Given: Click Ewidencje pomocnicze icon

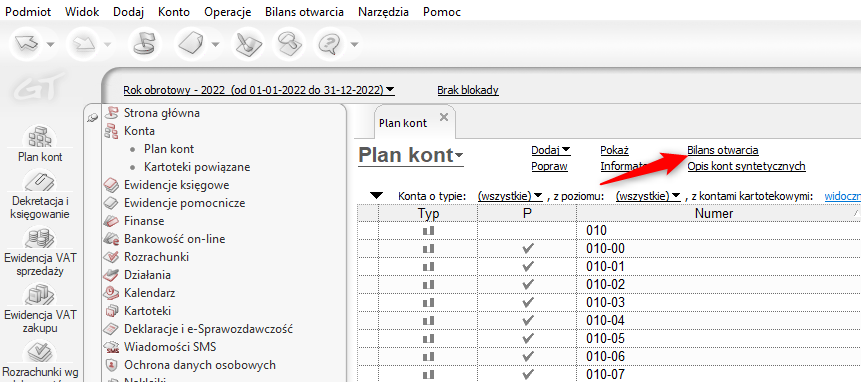Looking at the screenshot, I should click(111, 203).
